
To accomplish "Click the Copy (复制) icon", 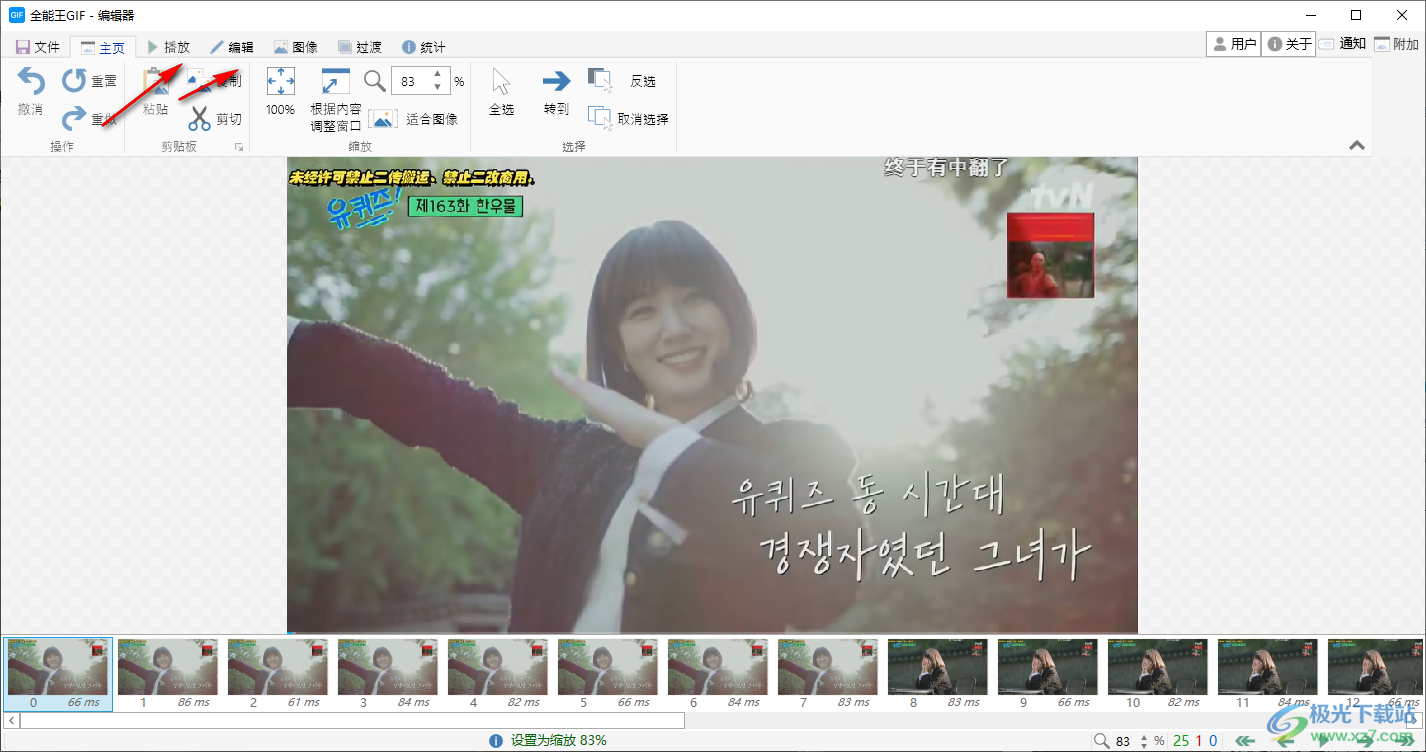I will [199, 81].
